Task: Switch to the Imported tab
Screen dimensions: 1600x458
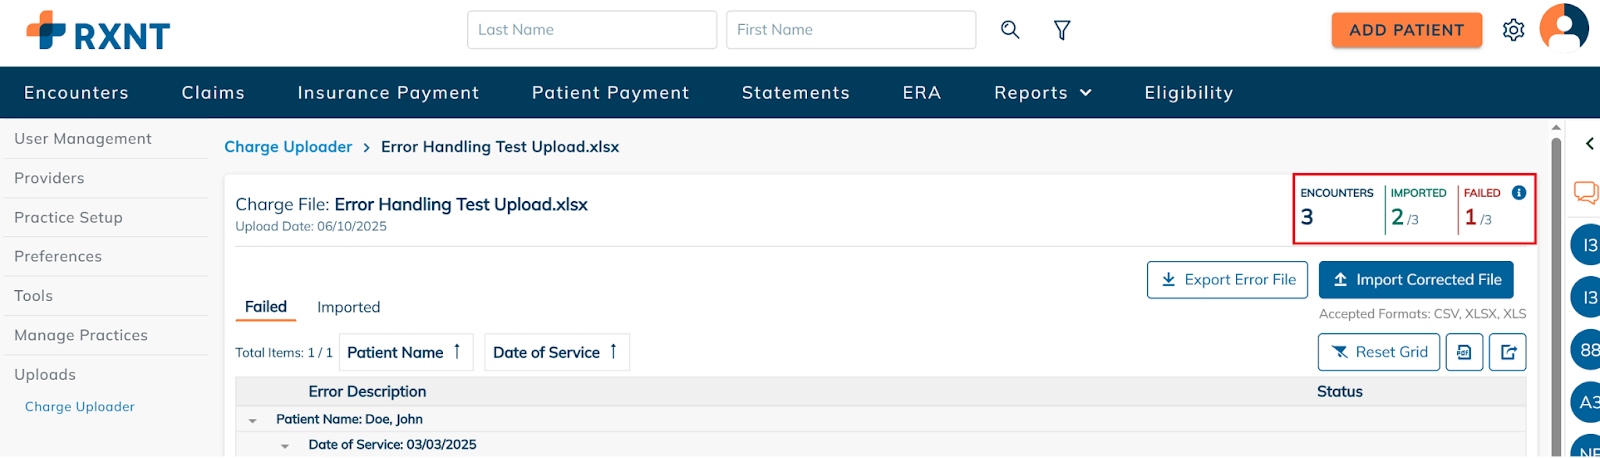Action: pyautogui.click(x=348, y=307)
